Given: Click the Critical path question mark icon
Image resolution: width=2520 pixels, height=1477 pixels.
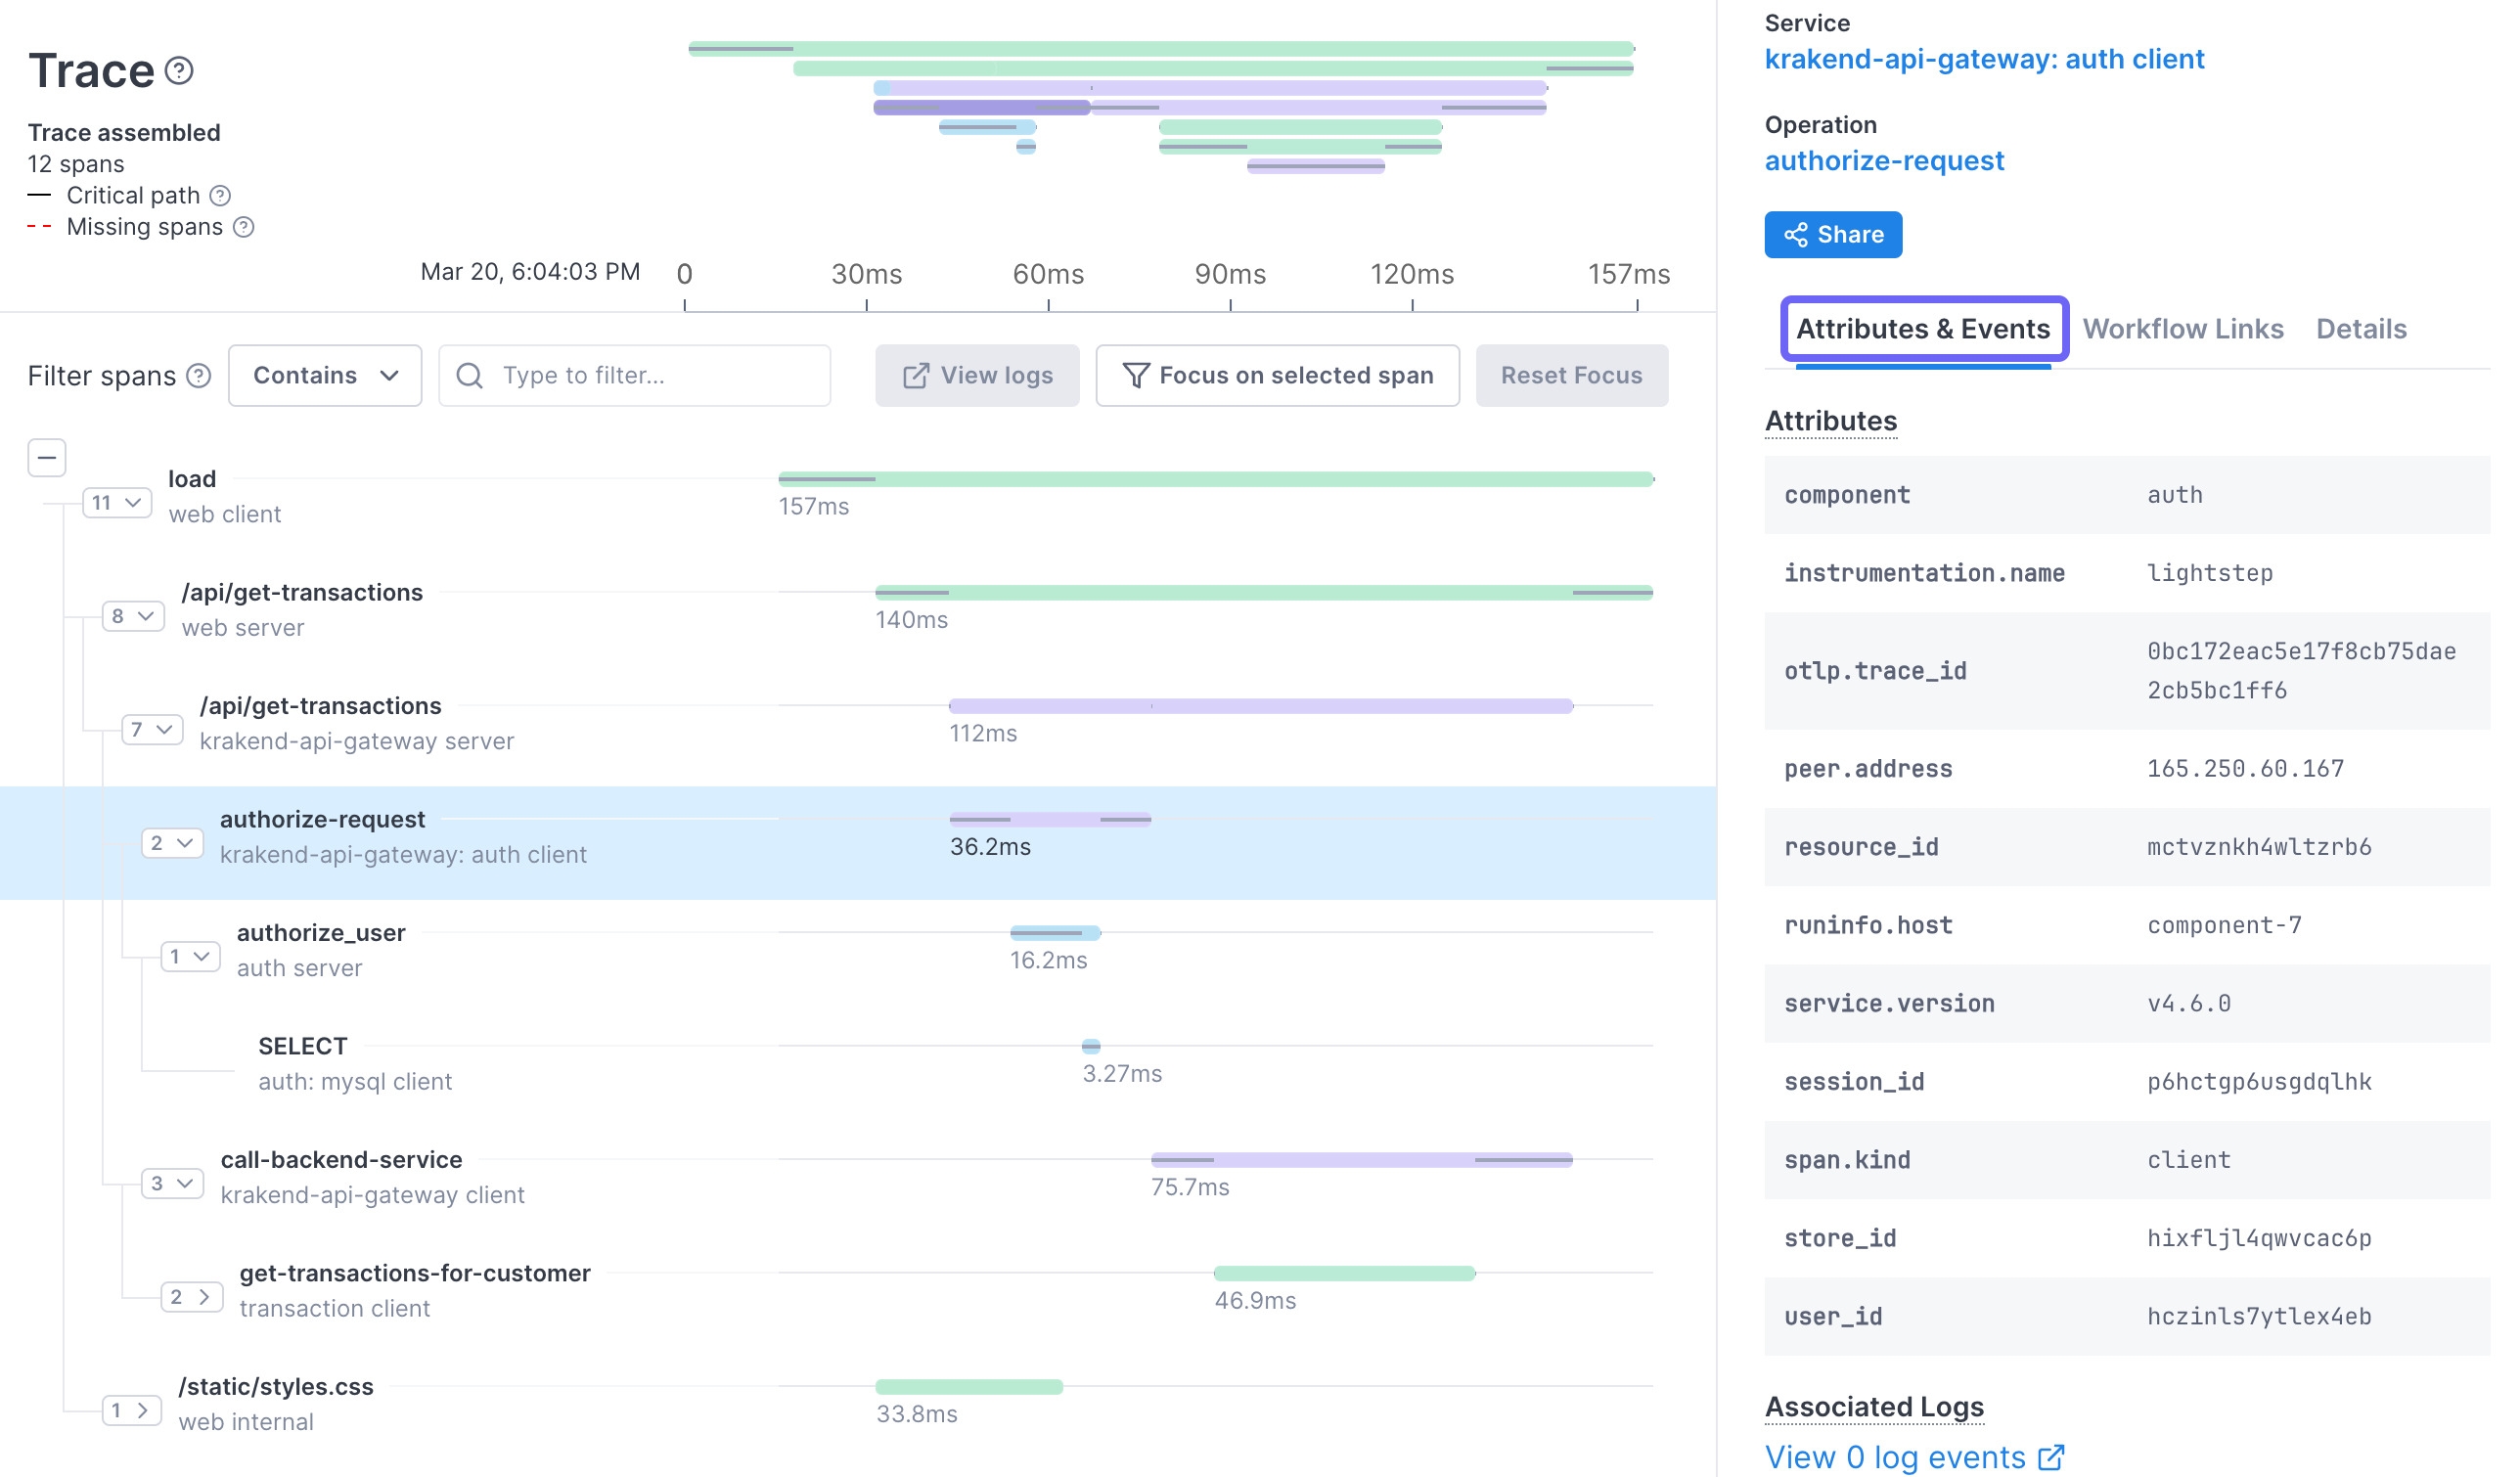Looking at the screenshot, I should pos(222,195).
